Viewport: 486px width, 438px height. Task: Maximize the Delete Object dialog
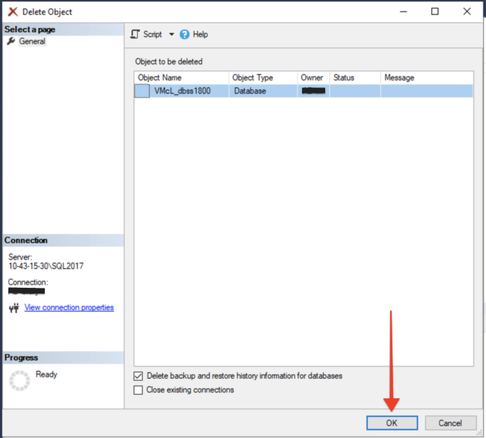point(435,12)
